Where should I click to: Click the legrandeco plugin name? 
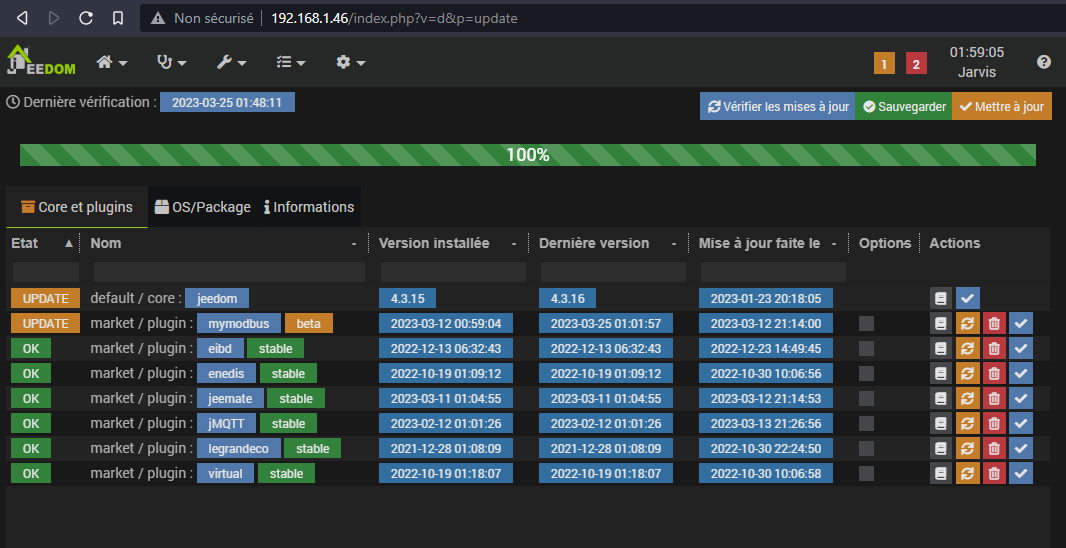pos(239,449)
